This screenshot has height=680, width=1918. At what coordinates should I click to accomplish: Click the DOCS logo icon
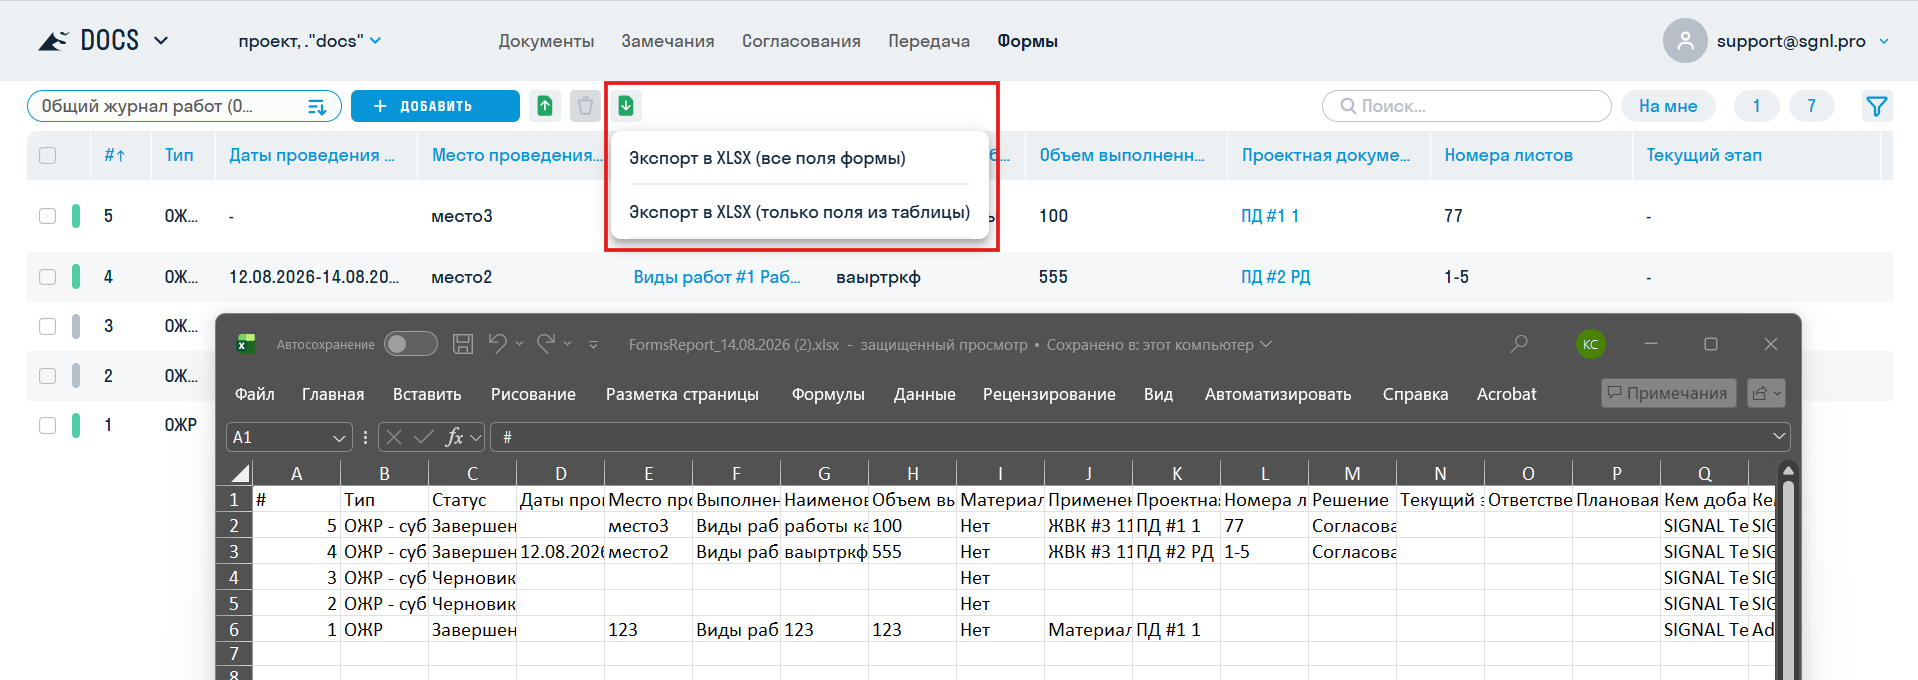click(53, 41)
